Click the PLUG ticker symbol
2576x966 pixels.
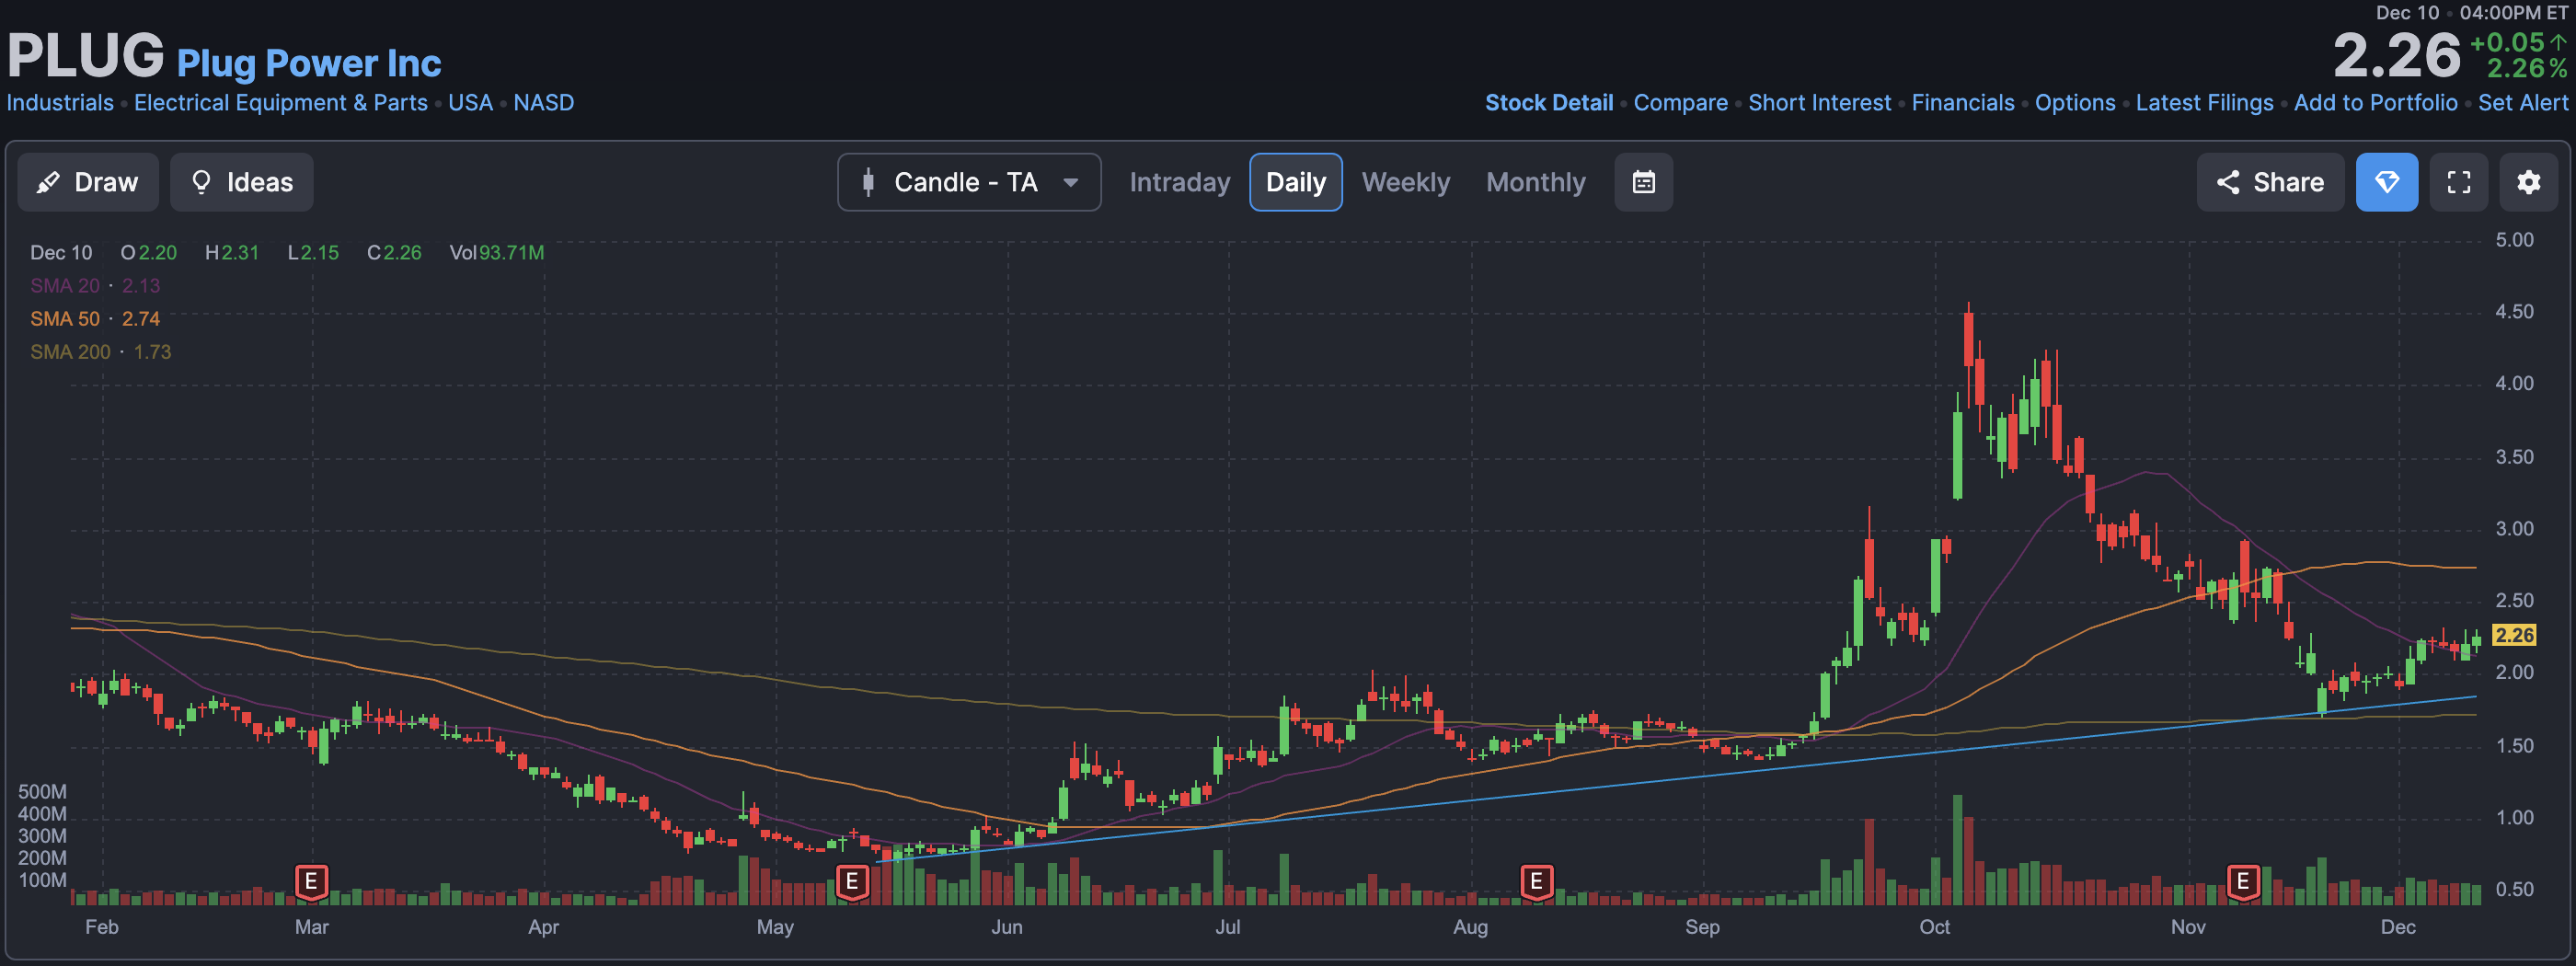[x=86, y=56]
